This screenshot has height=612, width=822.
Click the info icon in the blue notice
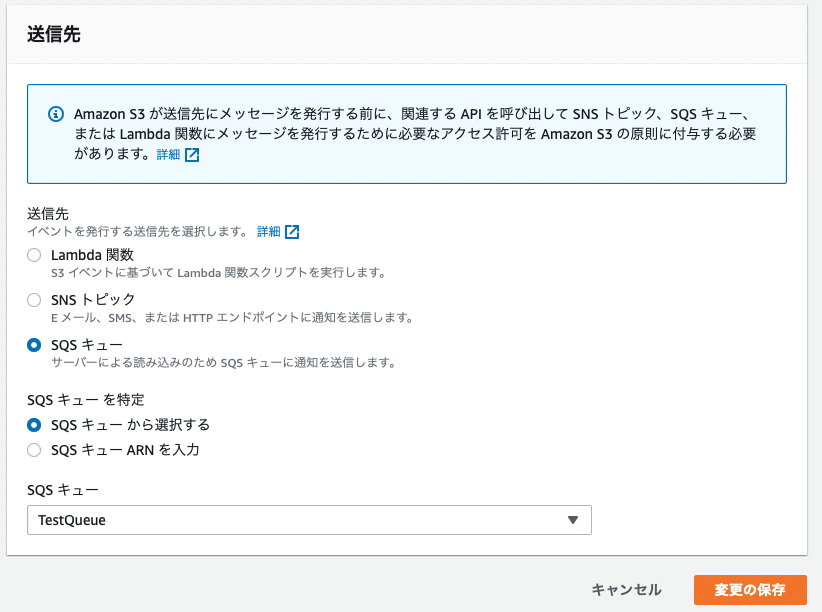(x=56, y=114)
